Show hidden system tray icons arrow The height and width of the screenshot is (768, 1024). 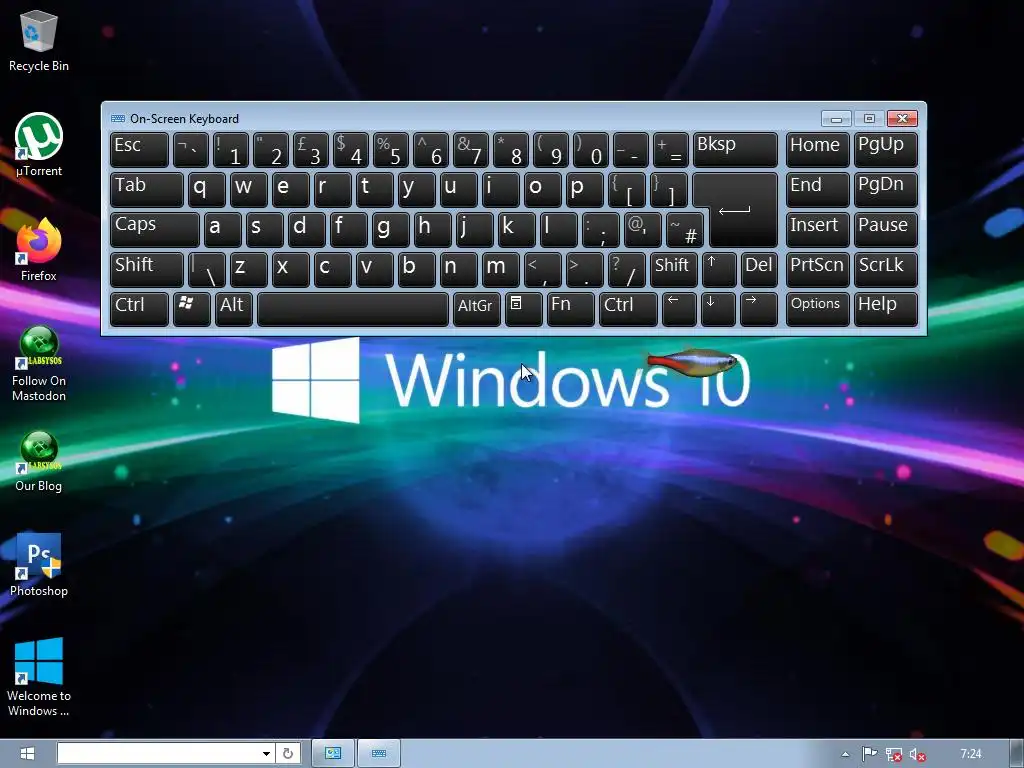(x=845, y=754)
